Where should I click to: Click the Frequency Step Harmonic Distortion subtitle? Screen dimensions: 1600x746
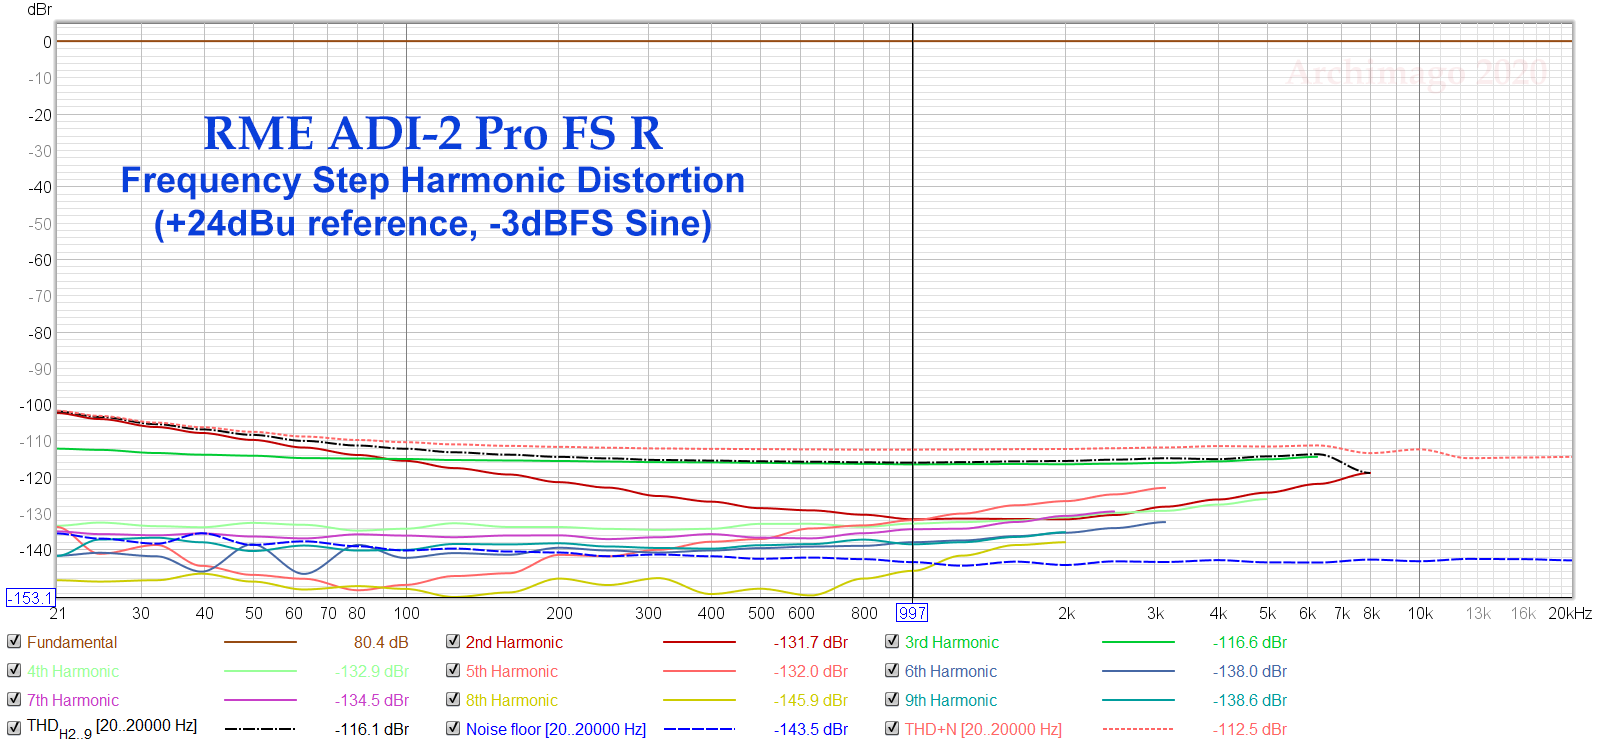[x=433, y=180]
